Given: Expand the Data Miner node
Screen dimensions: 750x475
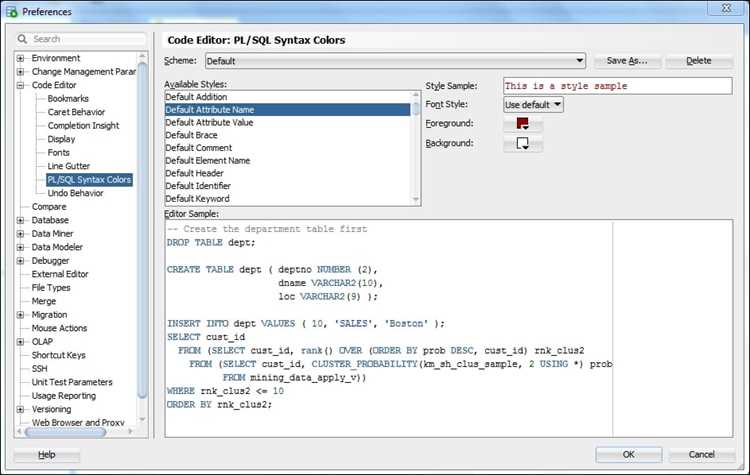Looking at the screenshot, I should point(20,234).
